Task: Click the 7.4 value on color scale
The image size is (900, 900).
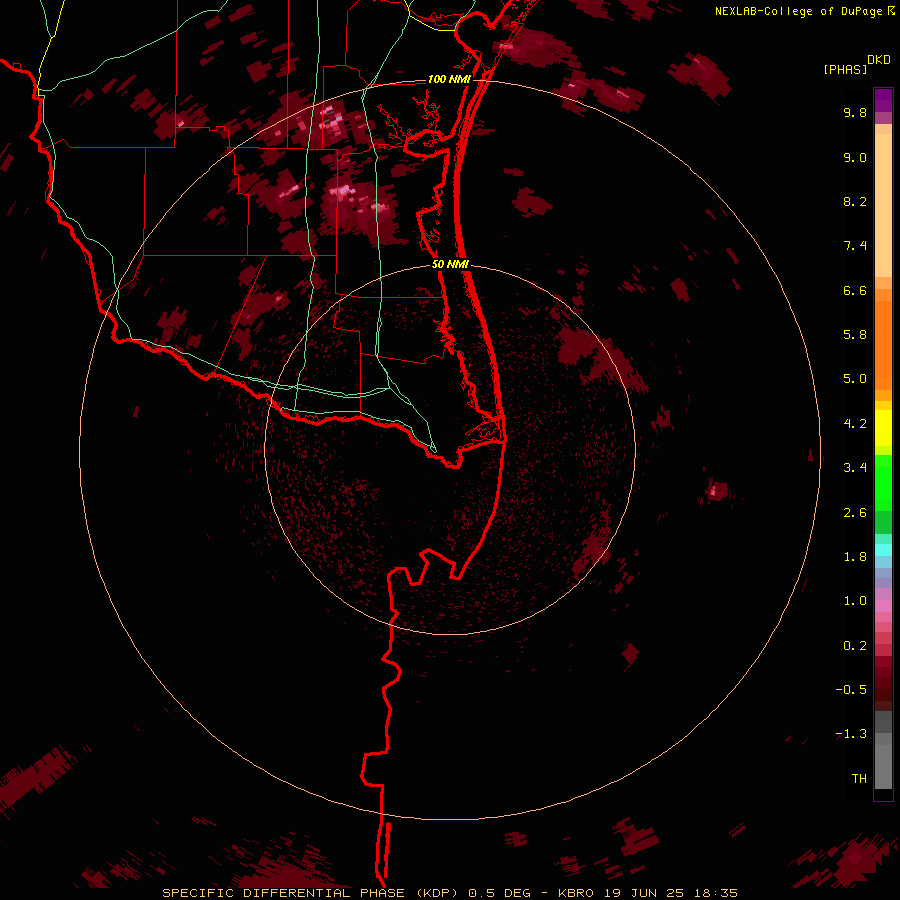Action: pos(855,246)
